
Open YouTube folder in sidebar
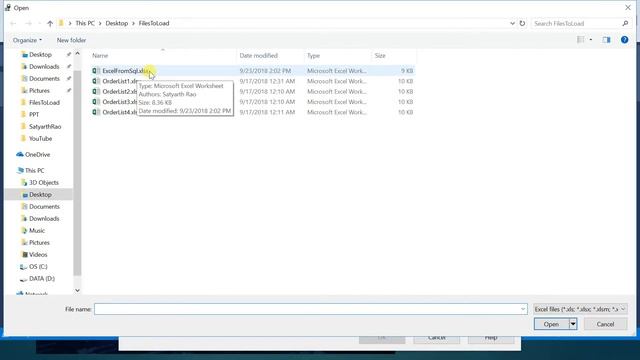(40, 139)
